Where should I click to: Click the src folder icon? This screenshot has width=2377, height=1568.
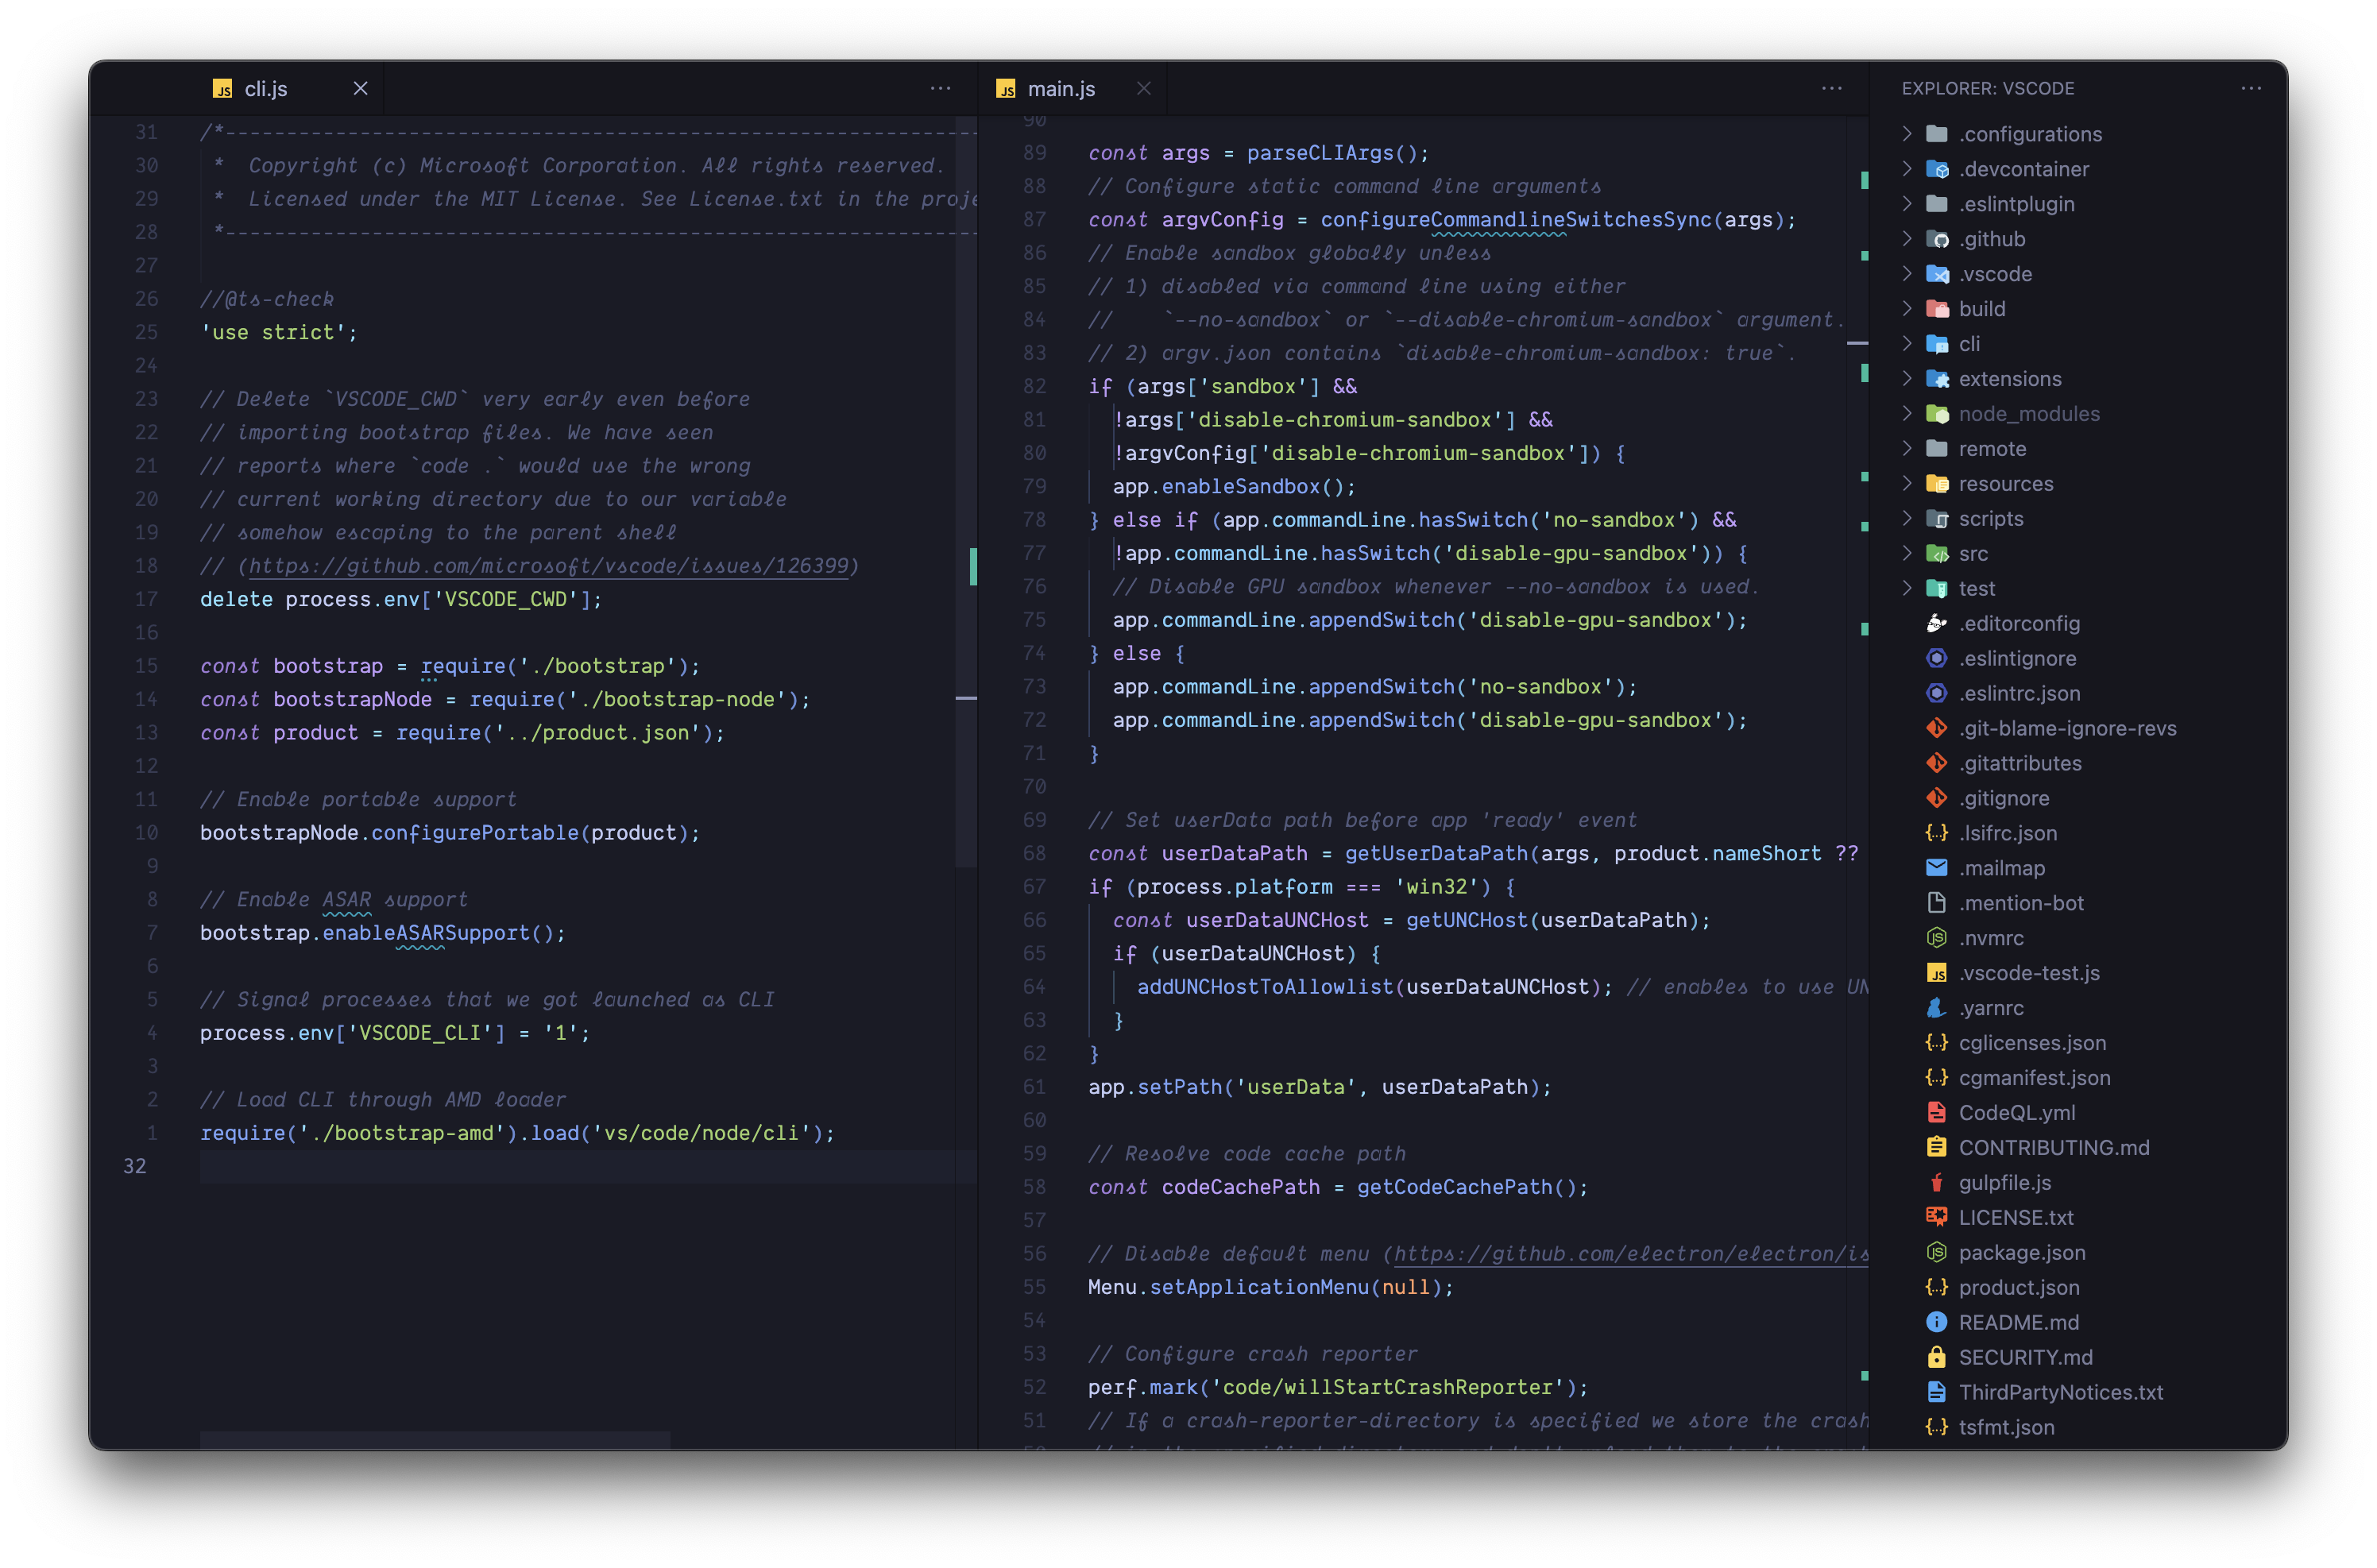pyautogui.click(x=1936, y=554)
